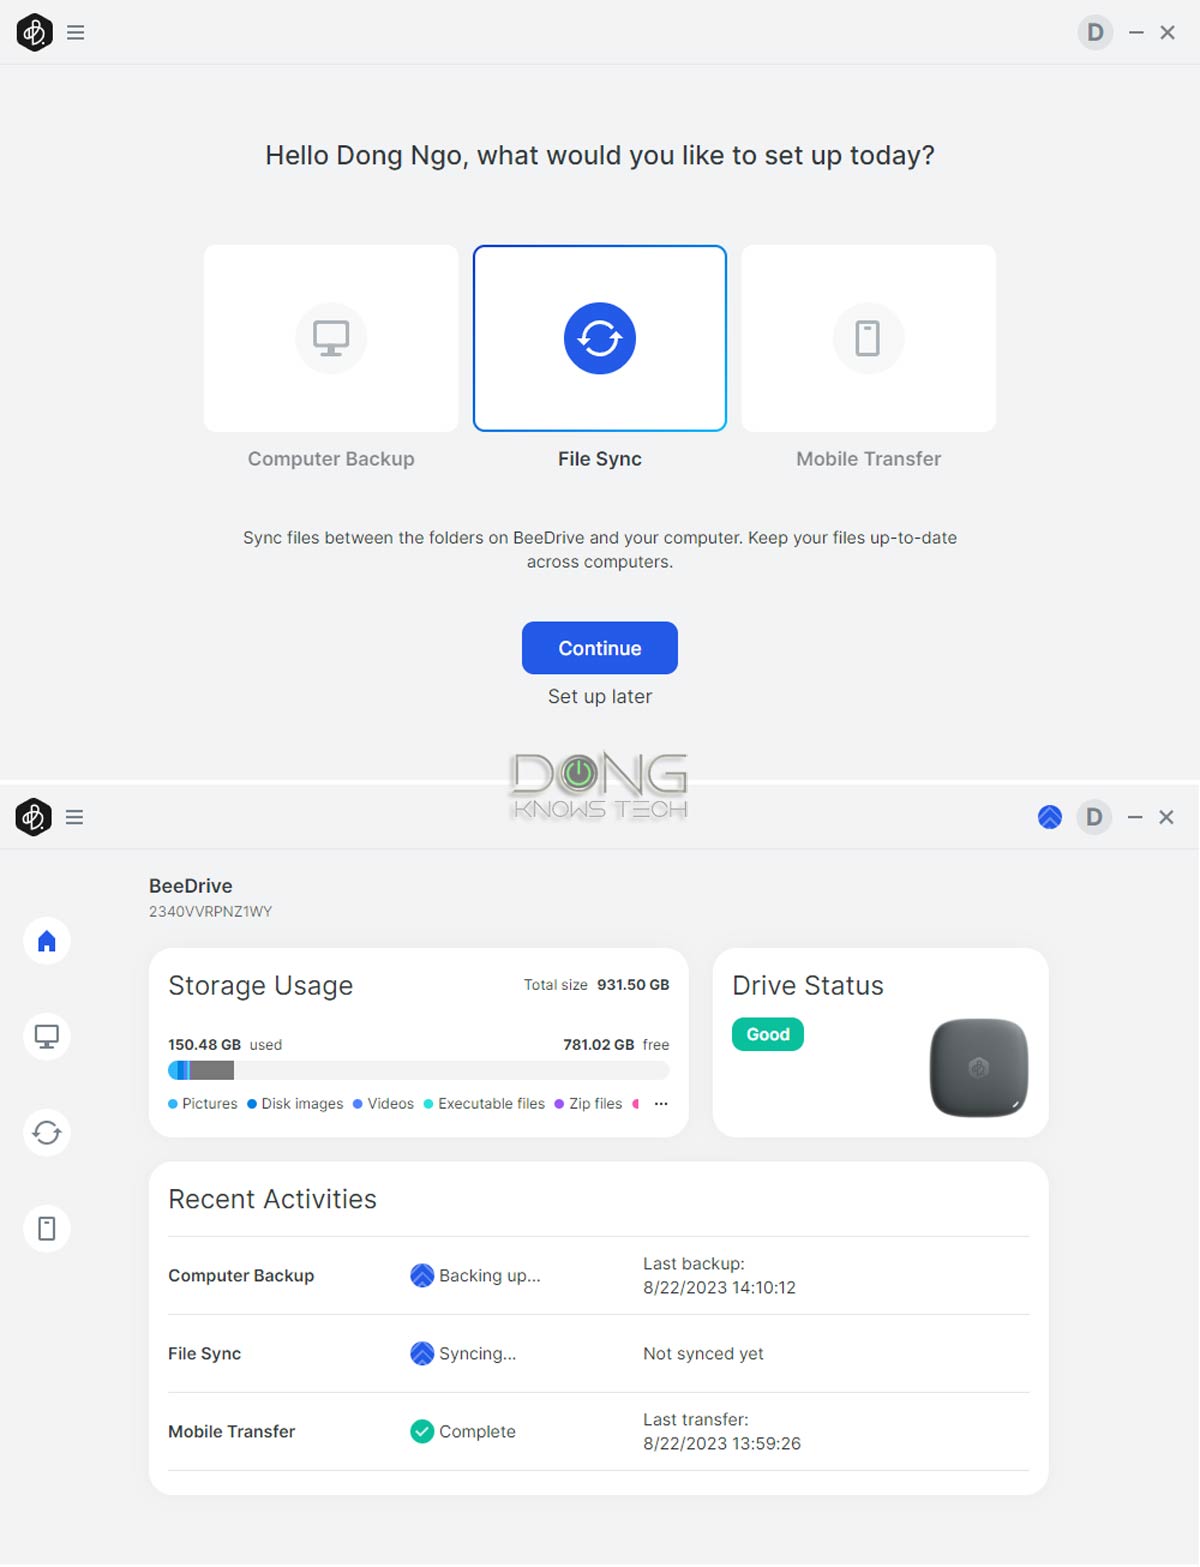Open Computer Backup activity row
The image size is (1200, 1567).
(598, 1276)
